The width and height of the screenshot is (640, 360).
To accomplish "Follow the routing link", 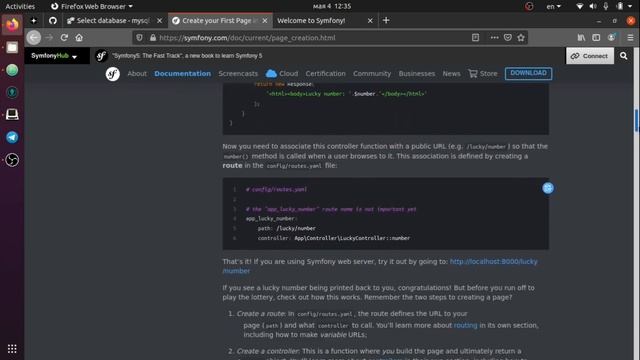I will point(465,325).
